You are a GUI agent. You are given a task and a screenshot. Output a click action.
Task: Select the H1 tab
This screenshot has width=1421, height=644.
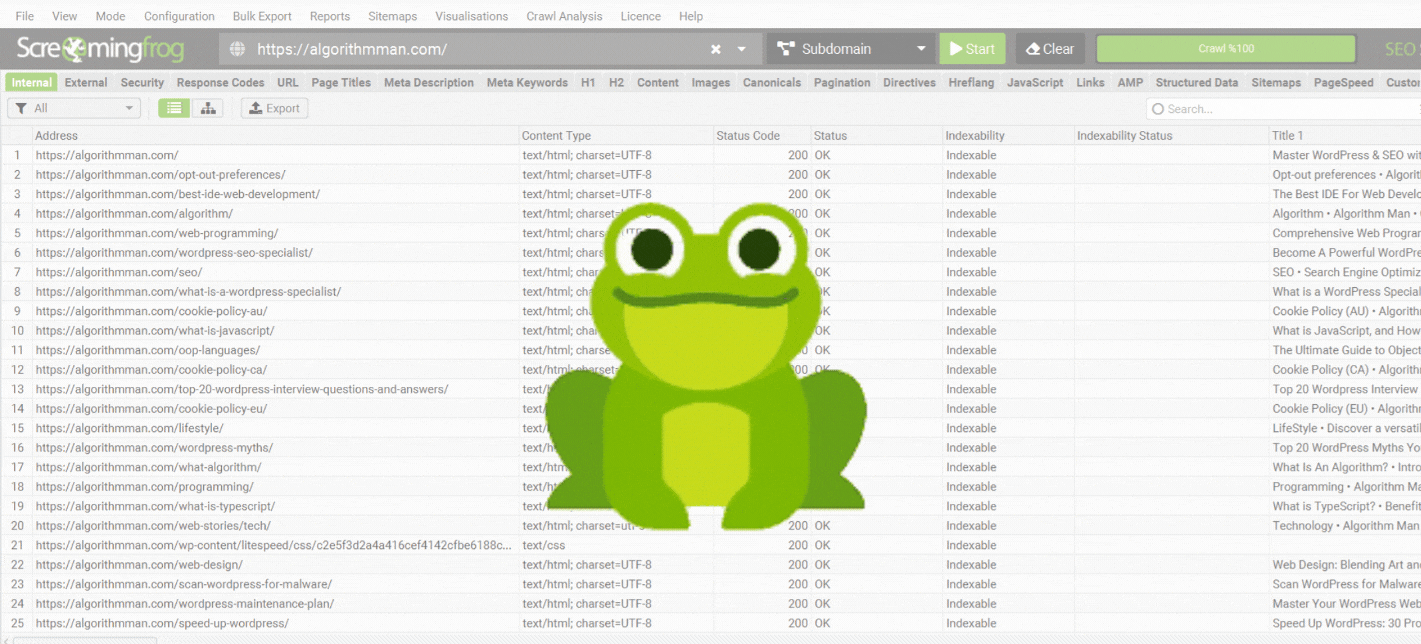pyautogui.click(x=588, y=83)
